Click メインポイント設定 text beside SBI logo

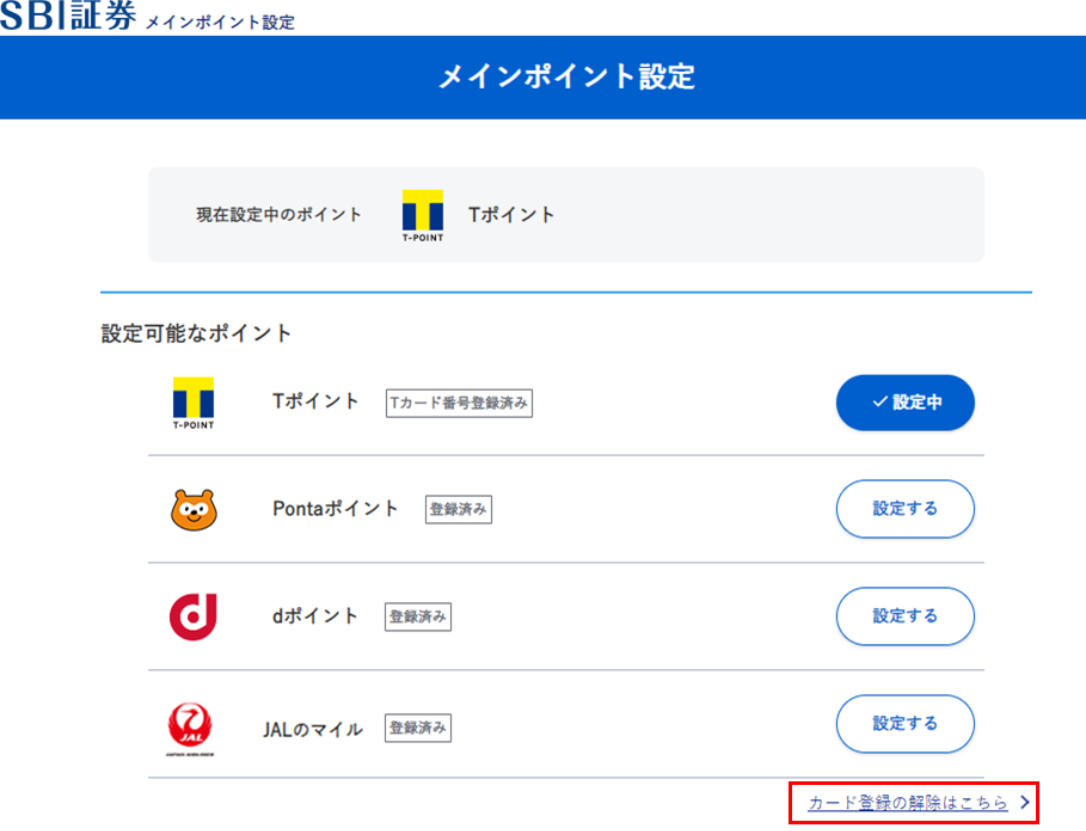click(x=220, y=22)
